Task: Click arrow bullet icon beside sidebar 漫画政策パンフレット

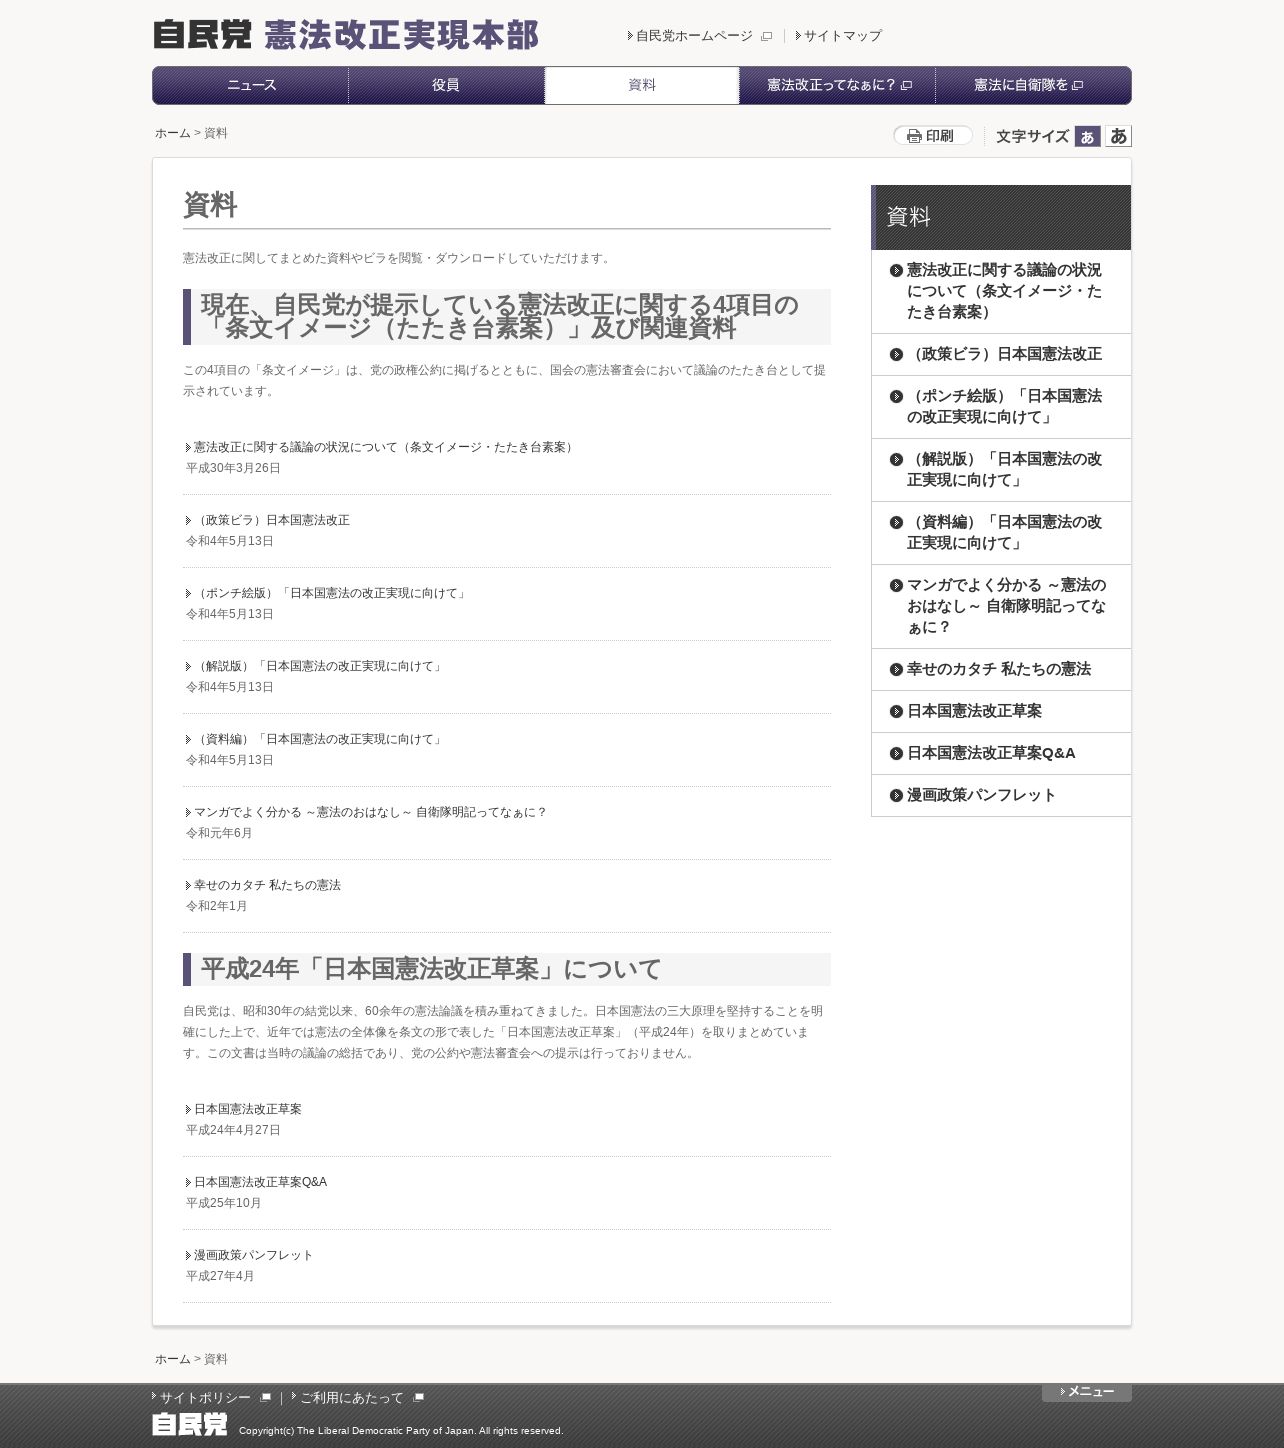Action: click(896, 795)
